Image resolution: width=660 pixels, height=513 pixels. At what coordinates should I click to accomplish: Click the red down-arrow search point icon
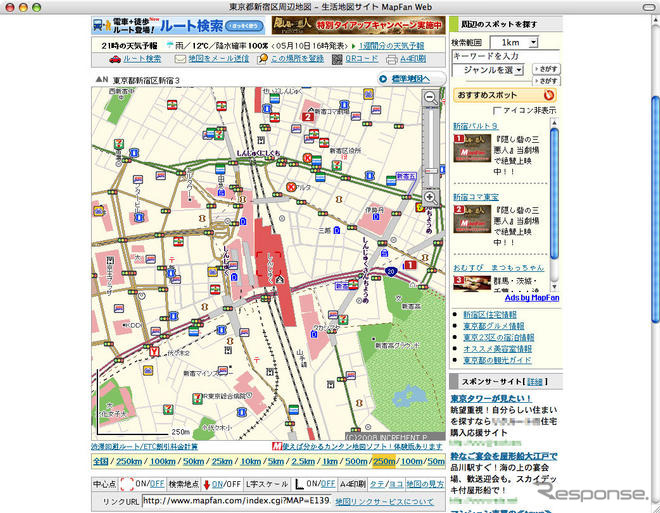[x=206, y=484]
